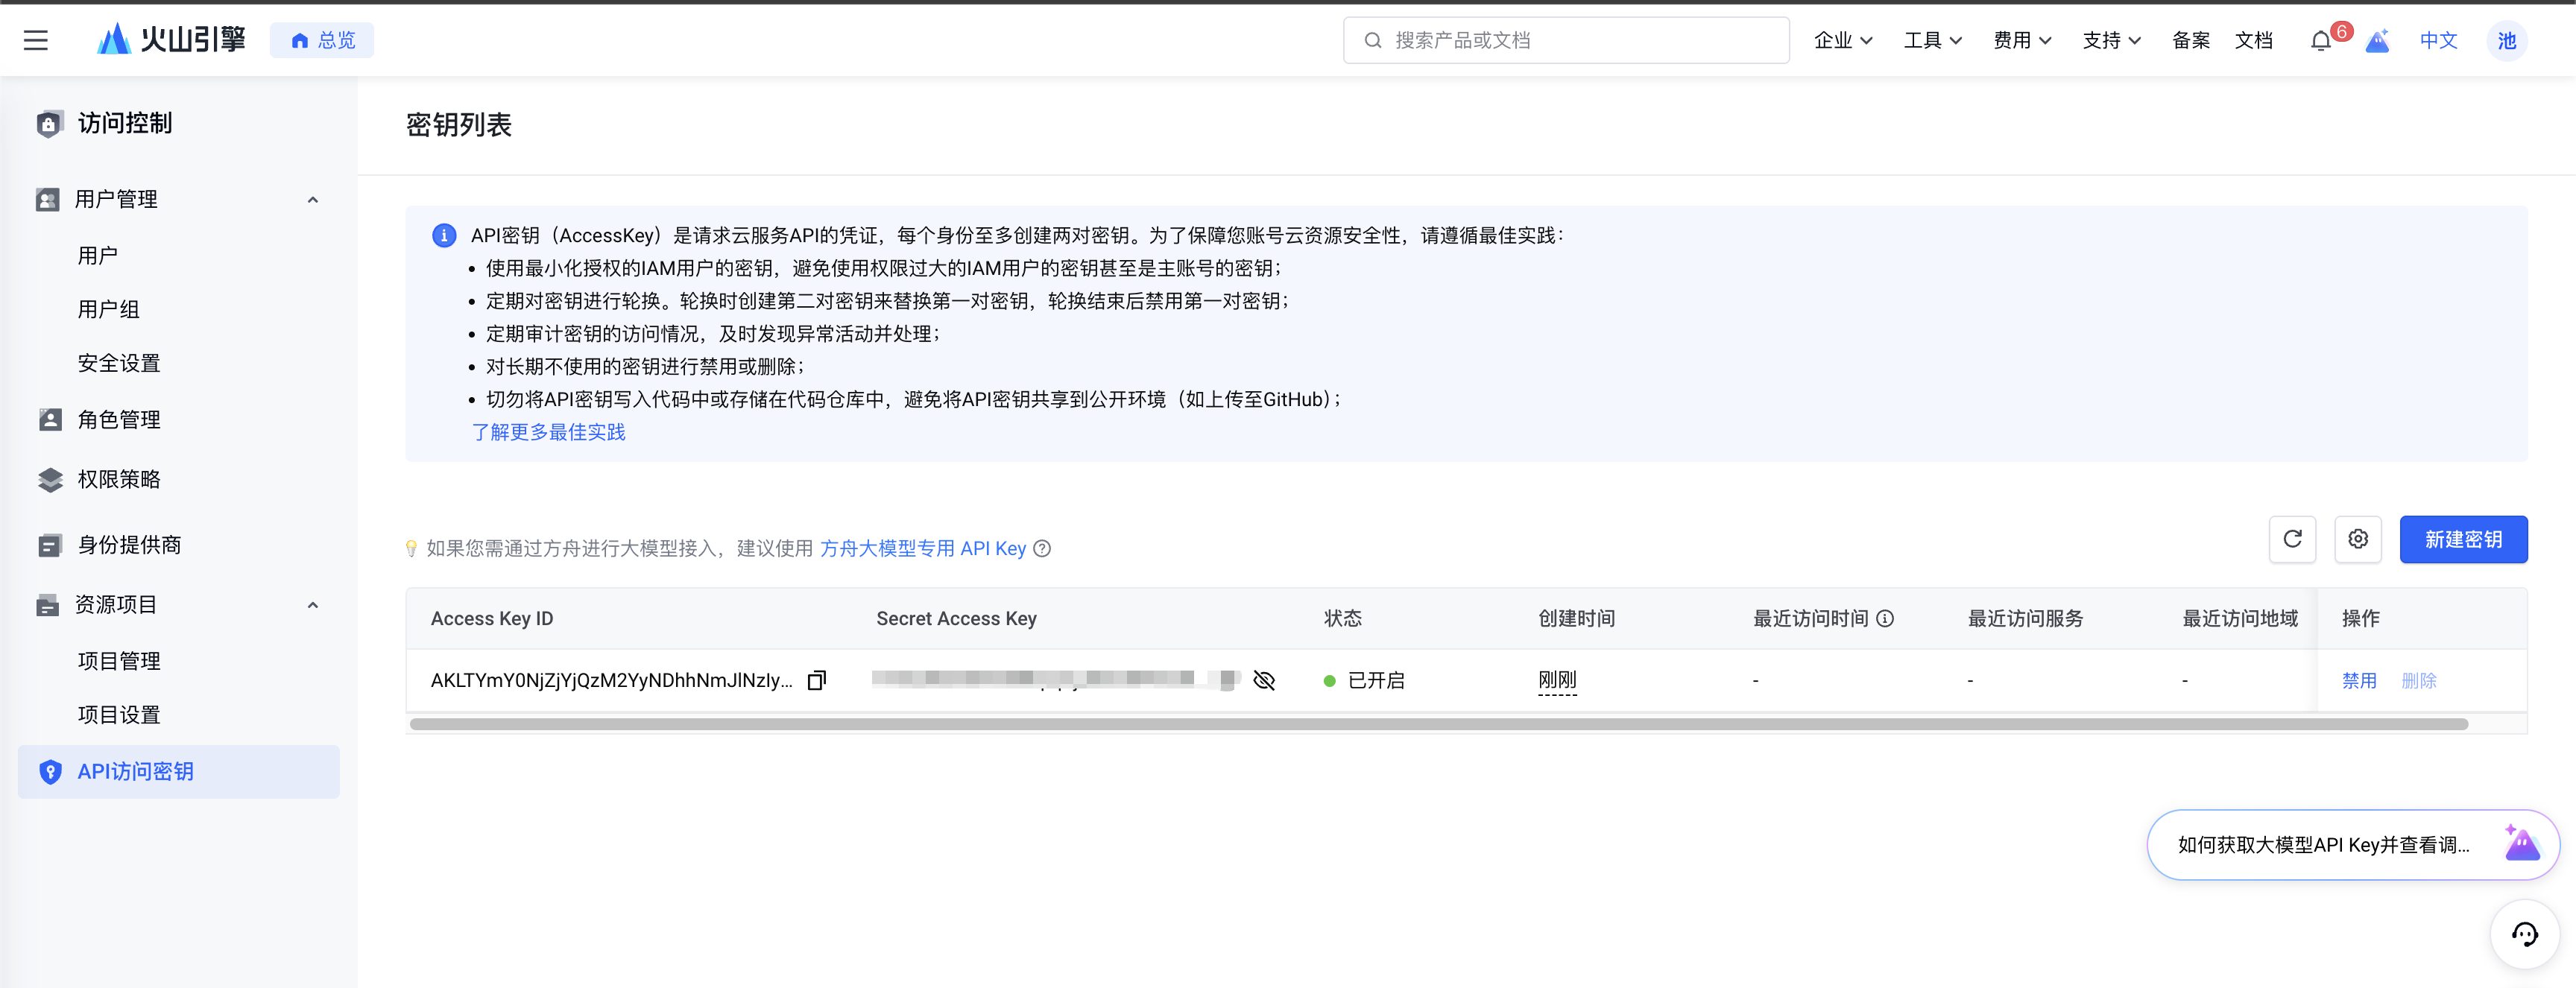Image resolution: width=2576 pixels, height=988 pixels.
Task: Select 权限策略 in the sidebar
Action: click(x=118, y=479)
